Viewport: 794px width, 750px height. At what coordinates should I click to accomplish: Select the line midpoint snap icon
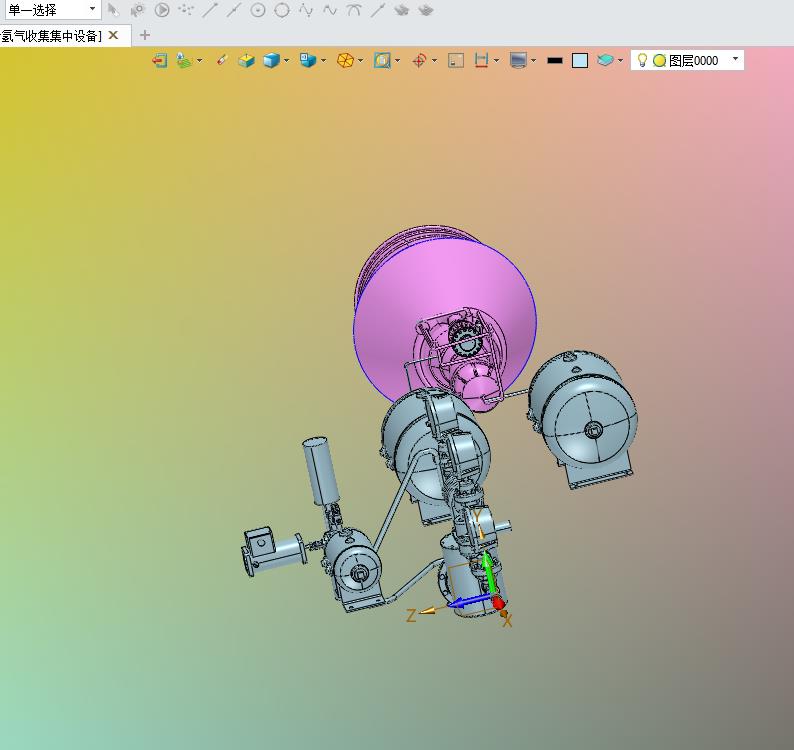pos(233,10)
